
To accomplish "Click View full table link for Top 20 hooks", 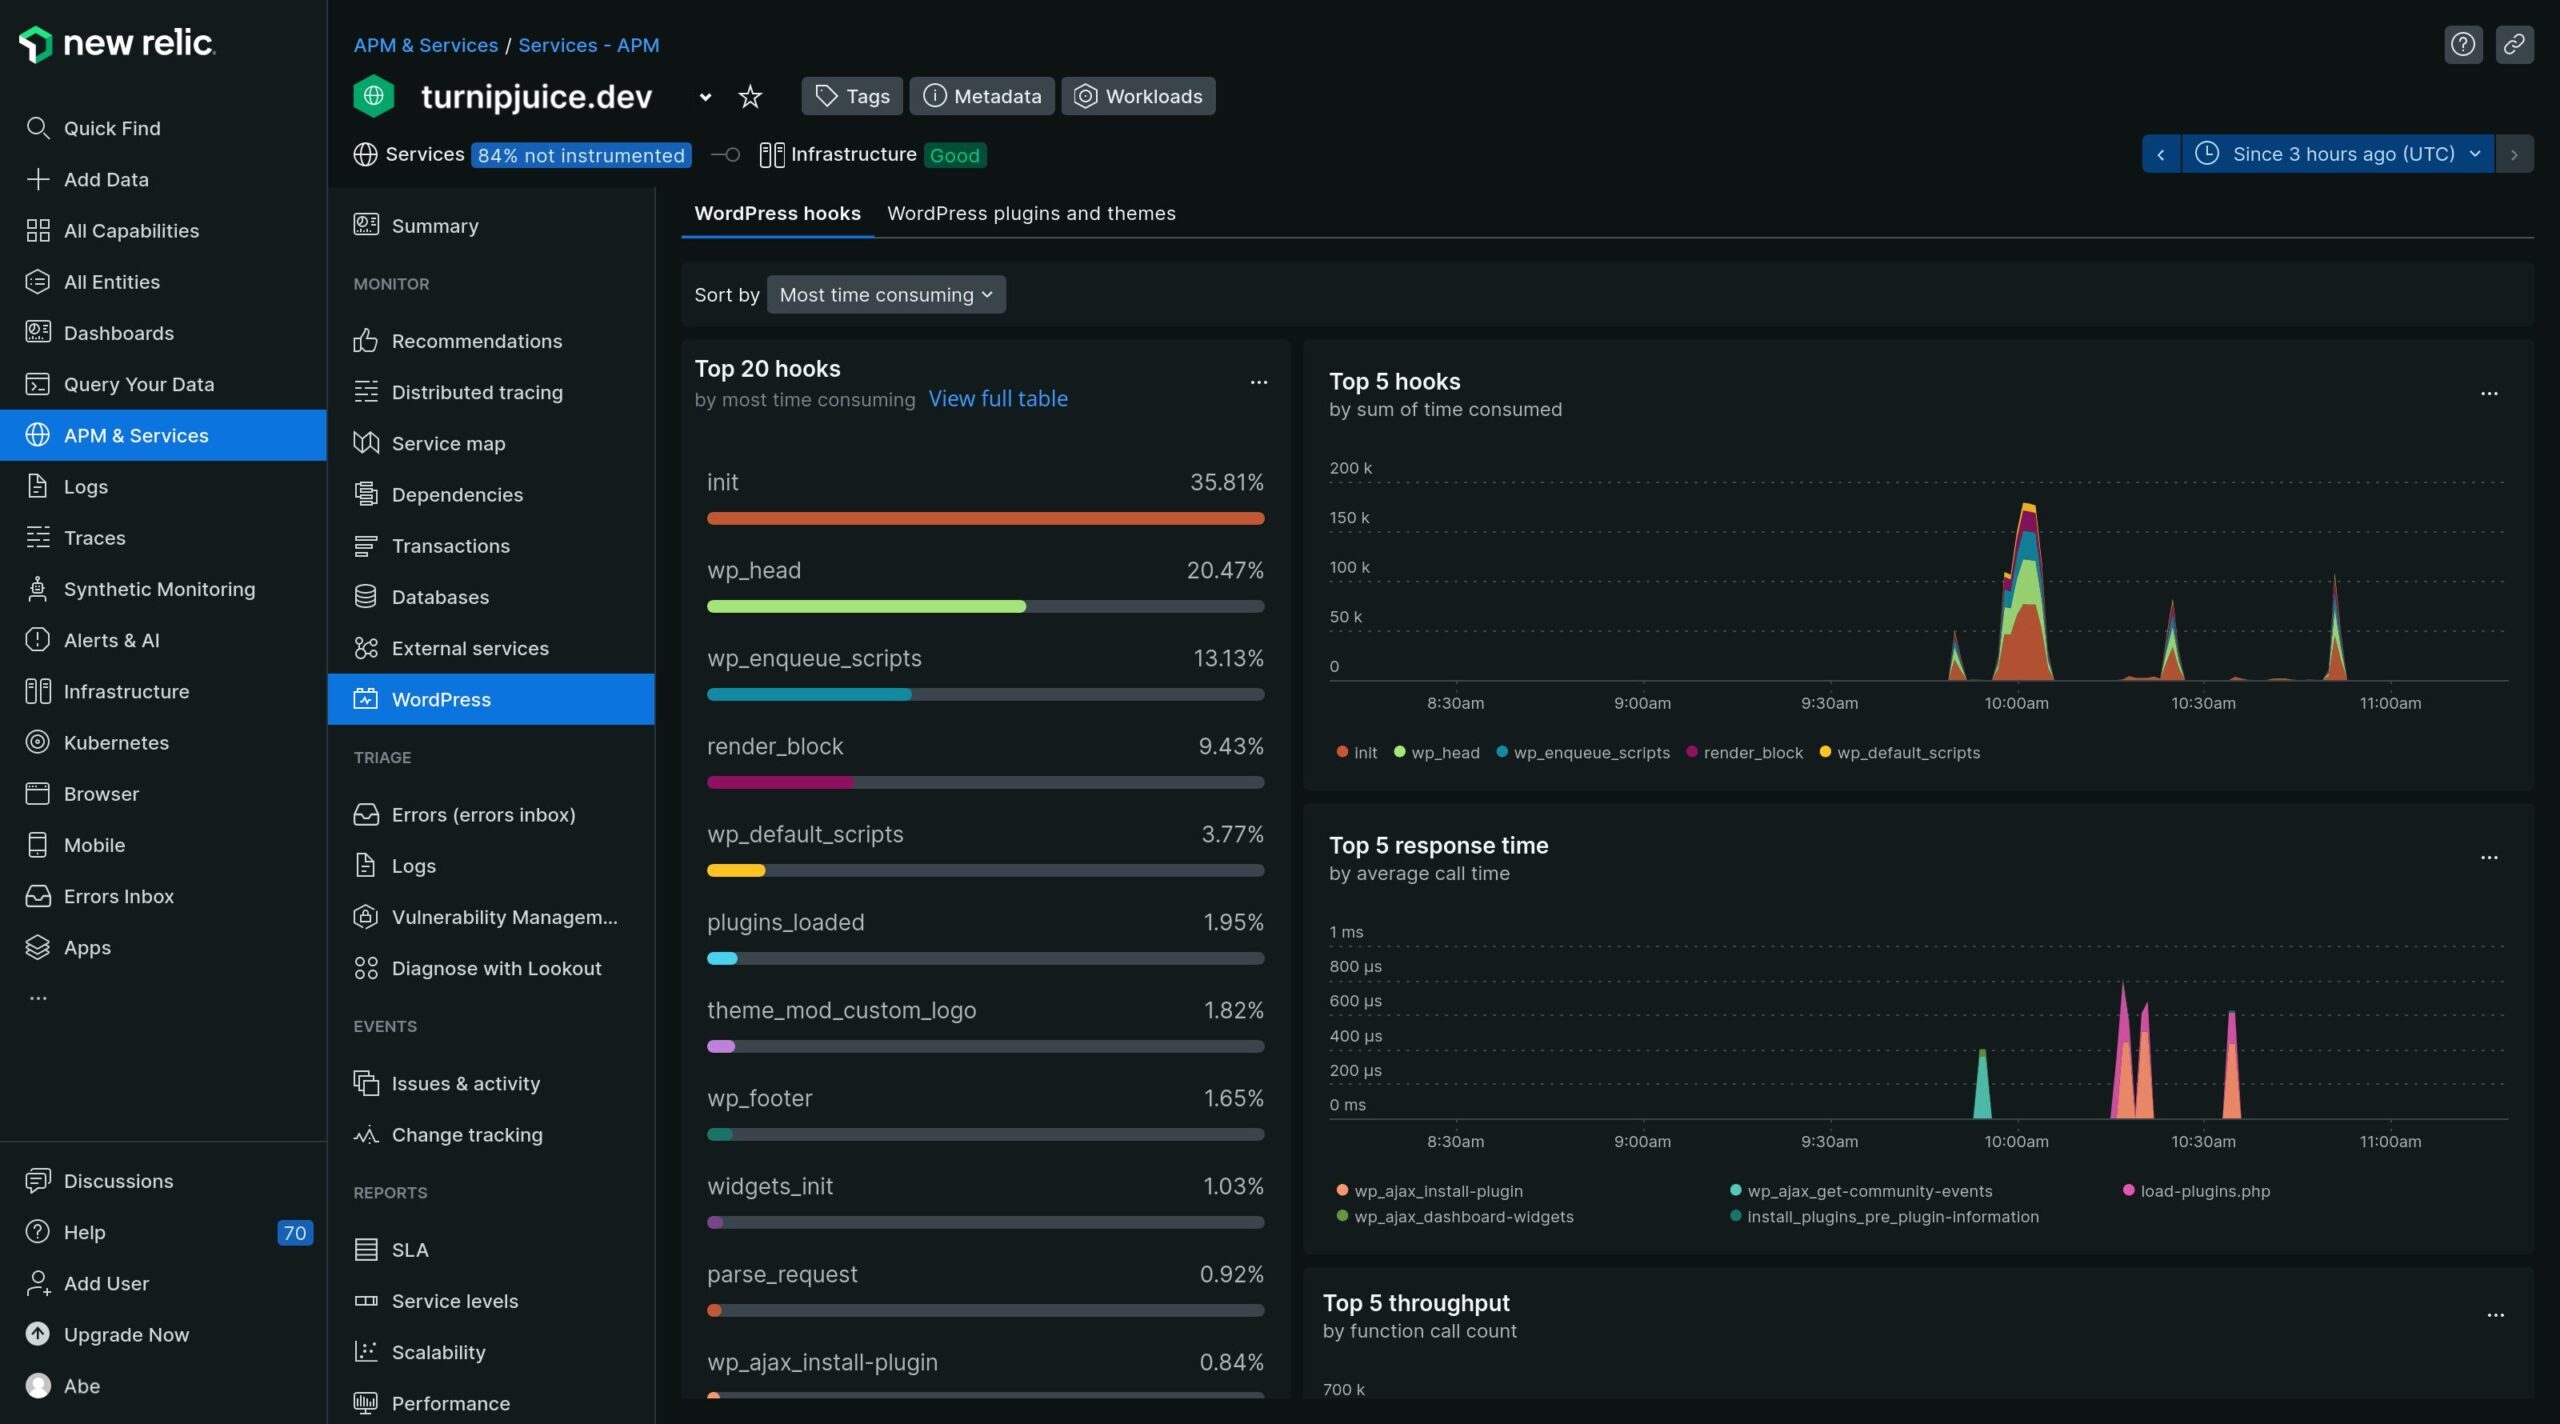I will [x=998, y=398].
